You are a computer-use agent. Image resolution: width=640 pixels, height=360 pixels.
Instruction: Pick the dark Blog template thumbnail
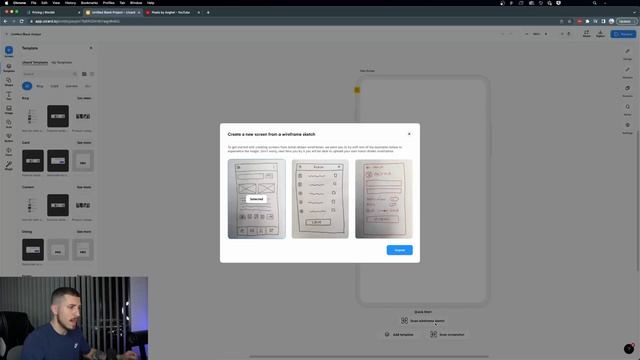pos(58,116)
